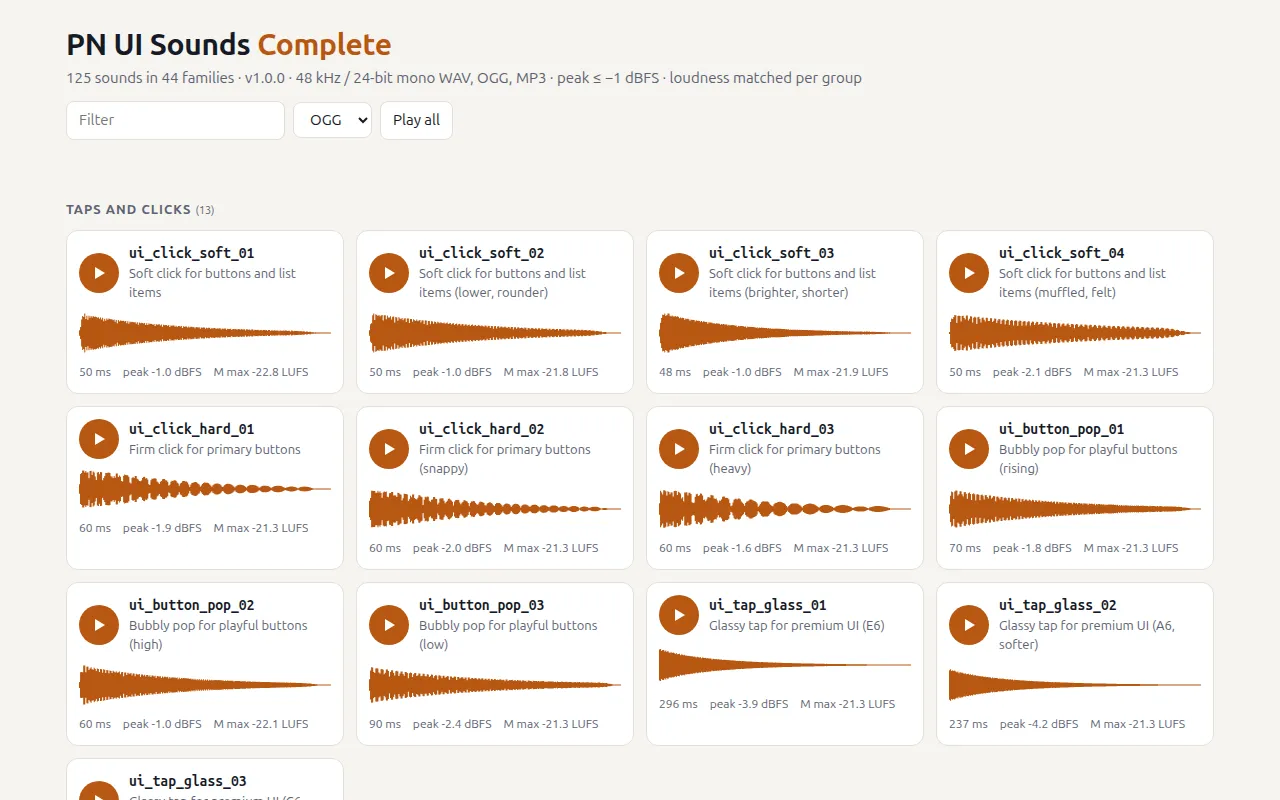Play the ui_click_soft_04 sound
This screenshot has height=800, width=1280.
[969, 273]
